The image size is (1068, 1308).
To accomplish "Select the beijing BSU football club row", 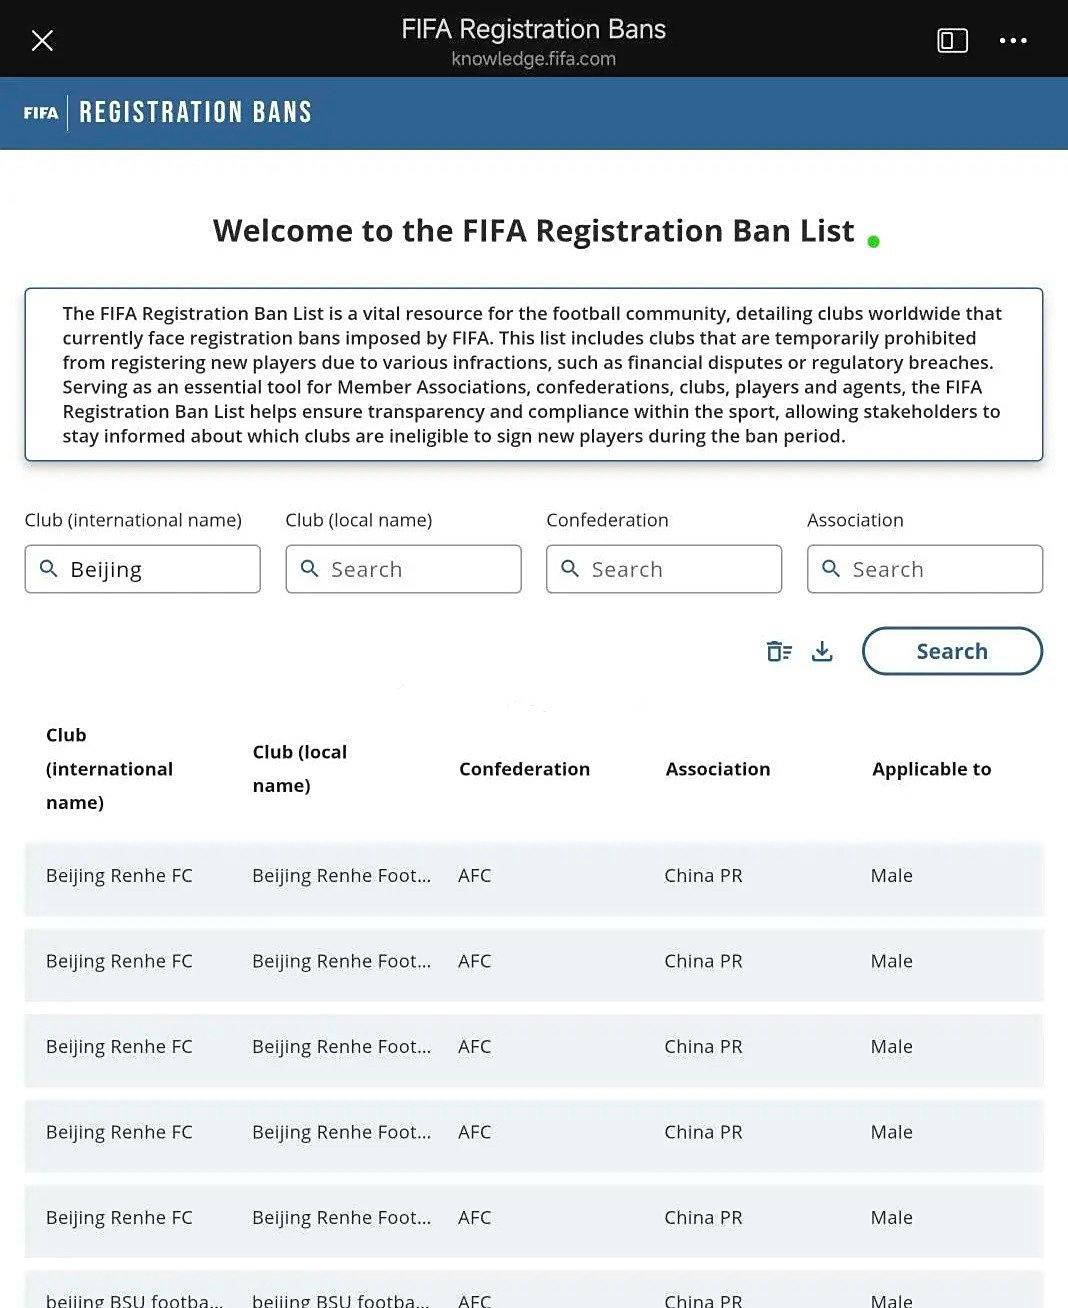I will pyautogui.click(x=534, y=1289).
